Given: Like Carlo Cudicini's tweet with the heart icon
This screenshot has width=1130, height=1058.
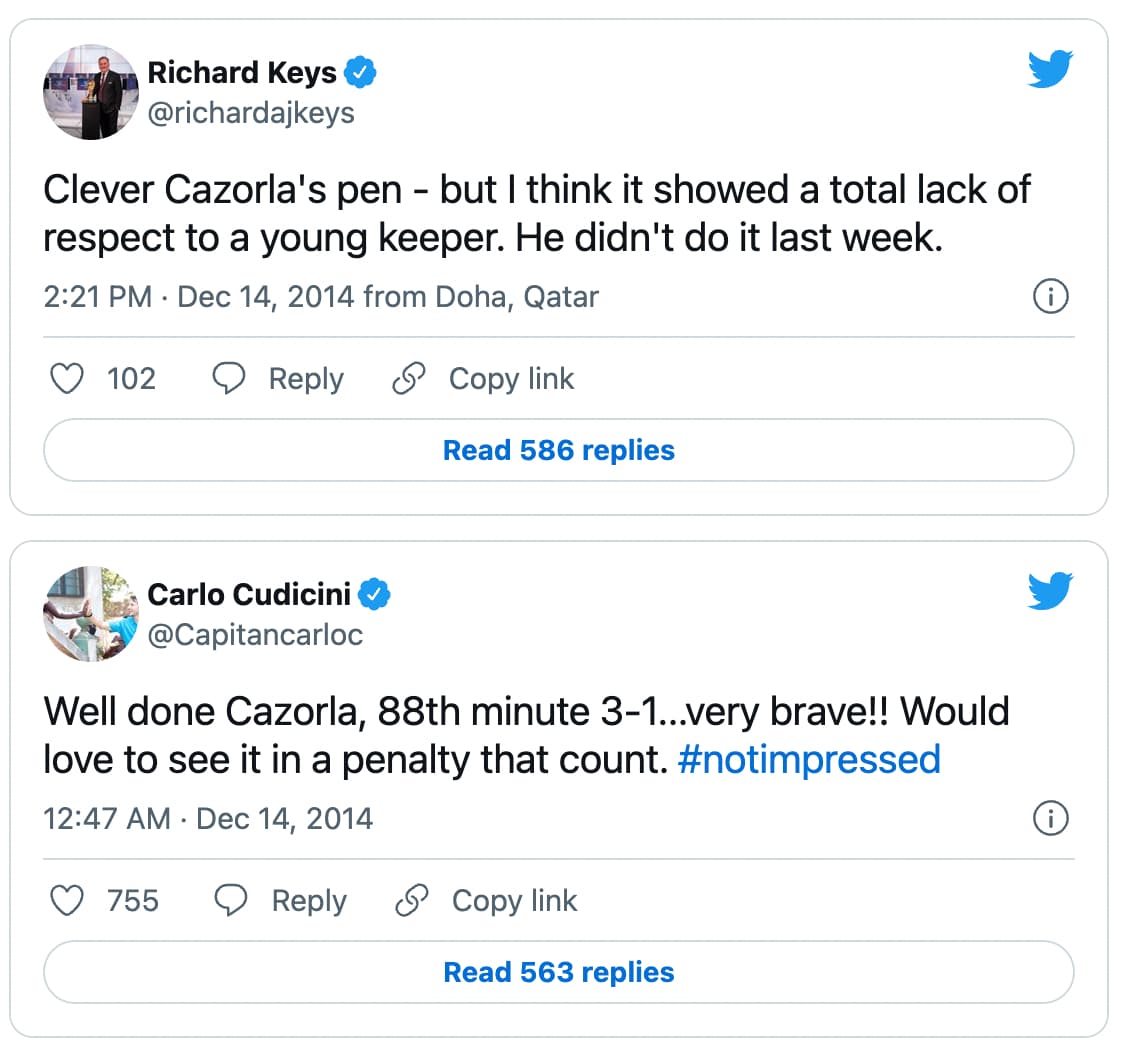Looking at the screenshot, I should pos(67,900).
